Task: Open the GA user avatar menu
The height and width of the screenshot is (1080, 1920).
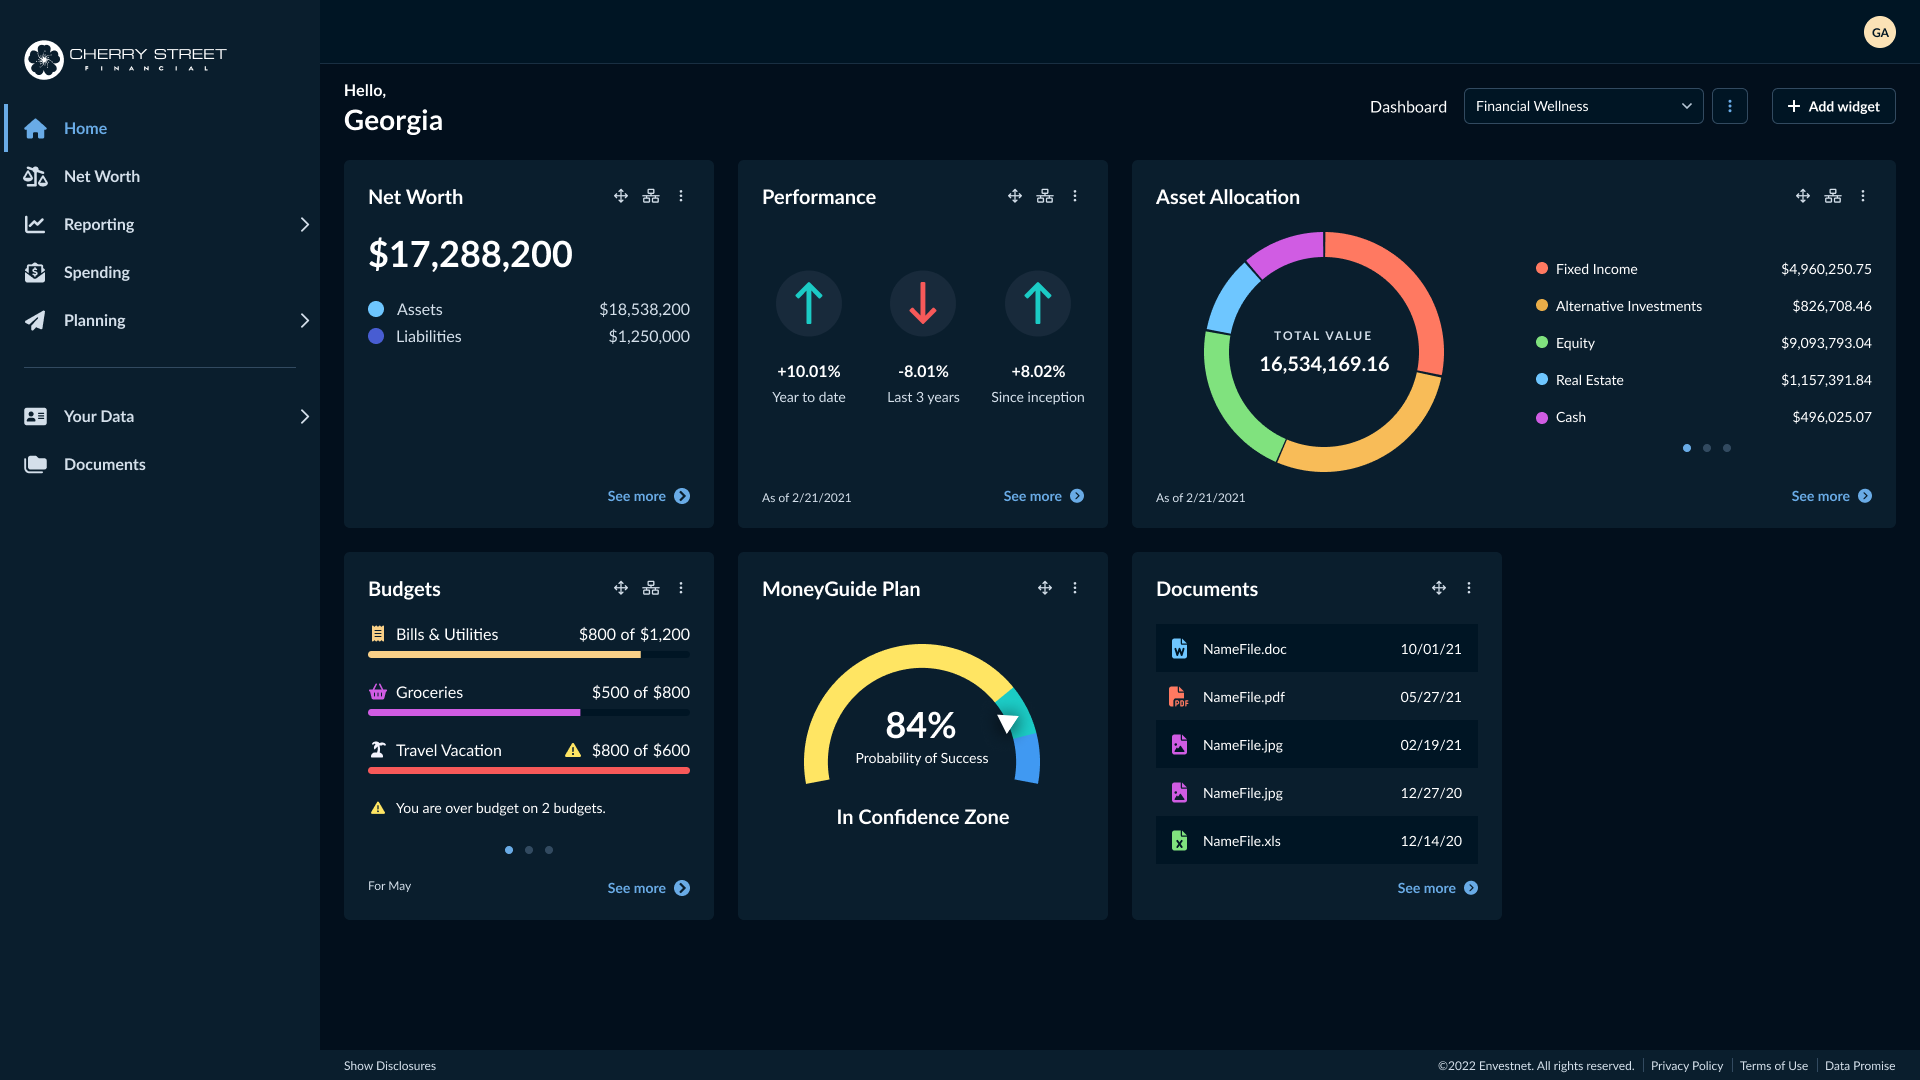Action: (1880, 32)
